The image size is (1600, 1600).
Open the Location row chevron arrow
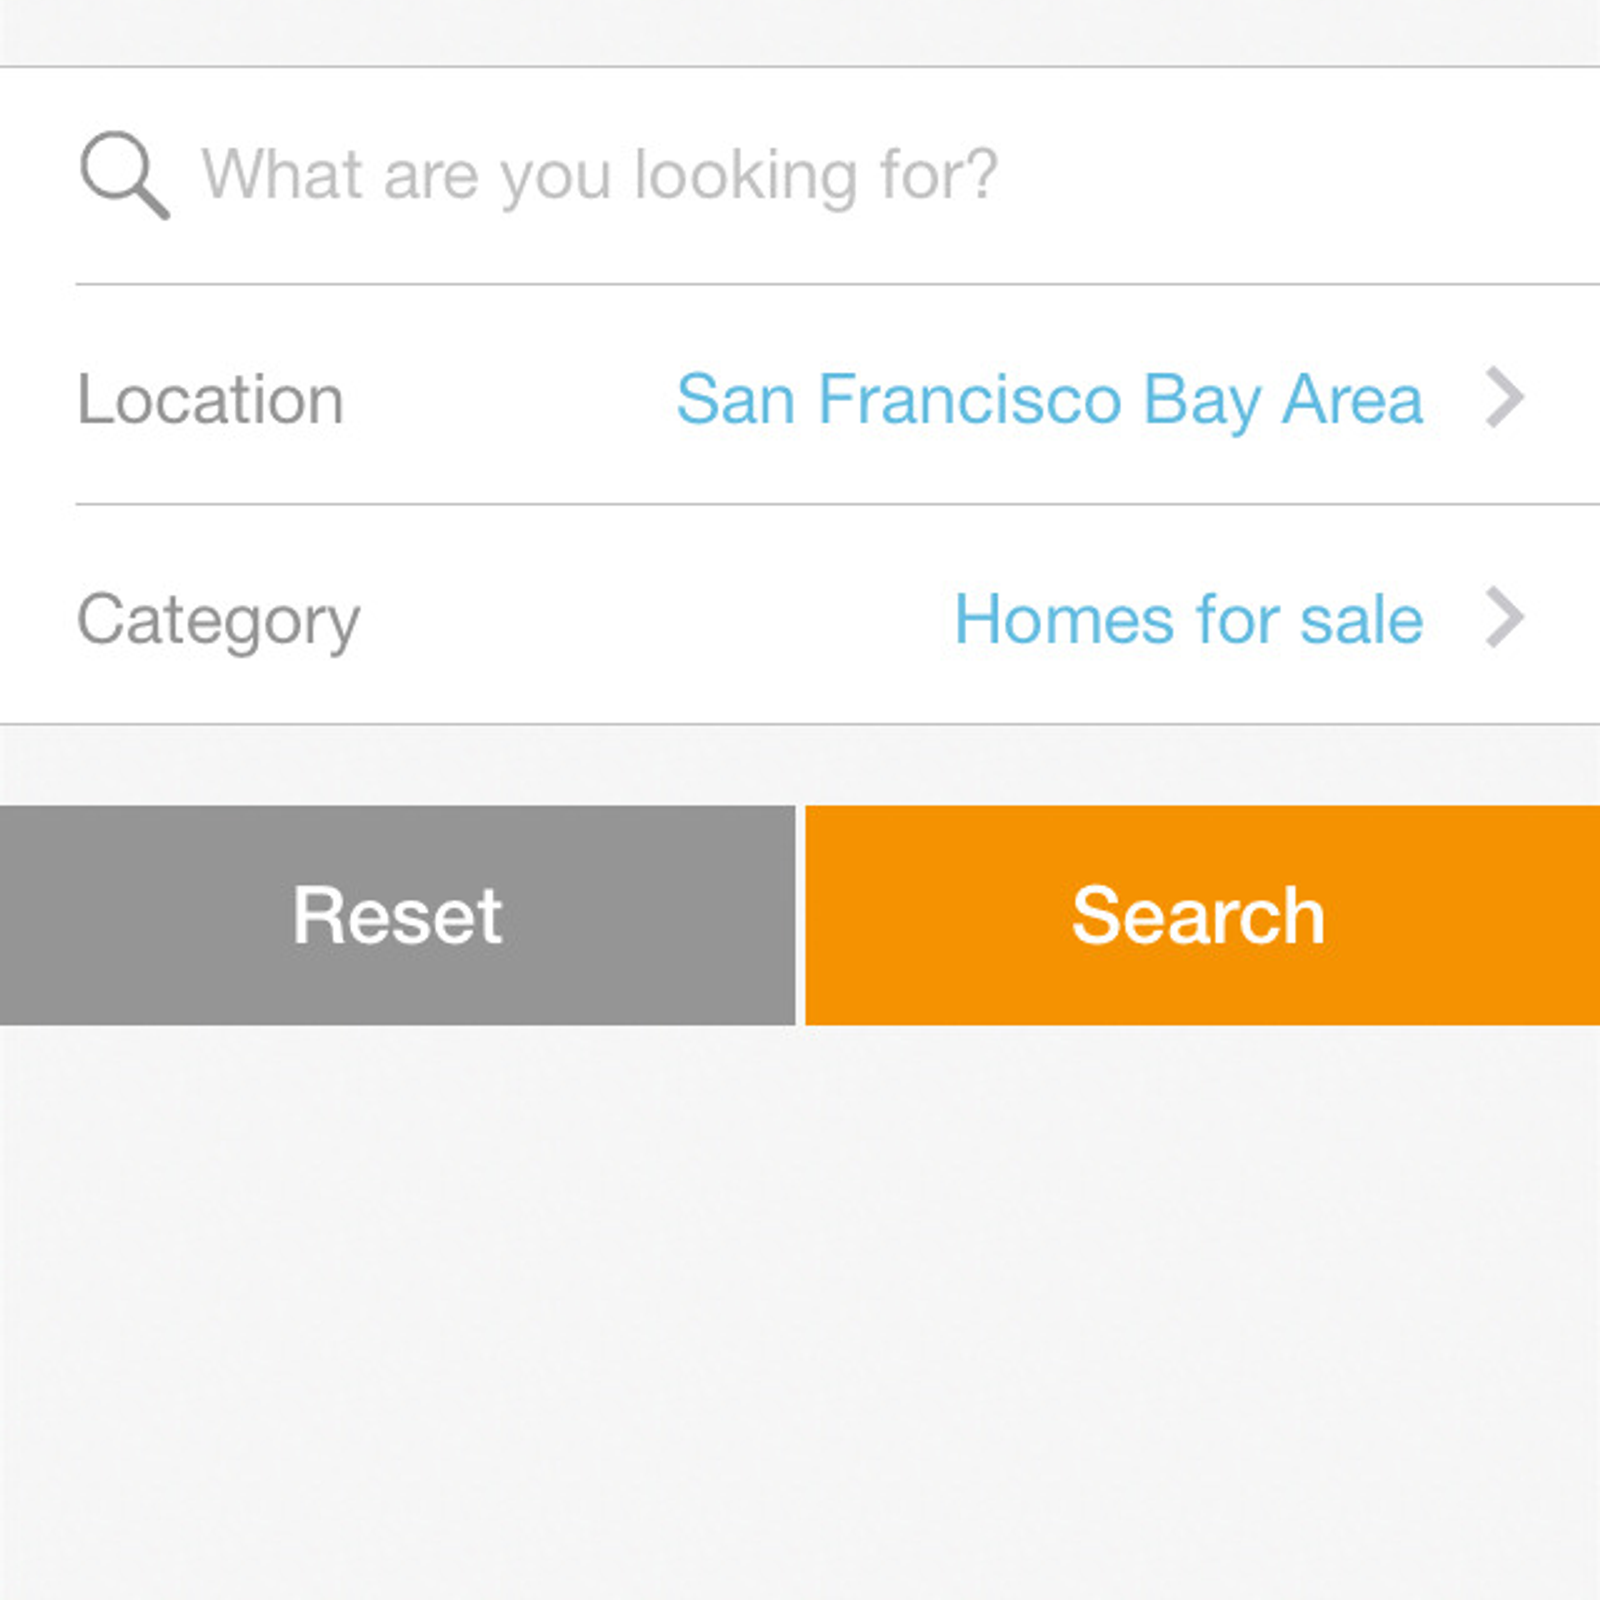coord(1504,397)
